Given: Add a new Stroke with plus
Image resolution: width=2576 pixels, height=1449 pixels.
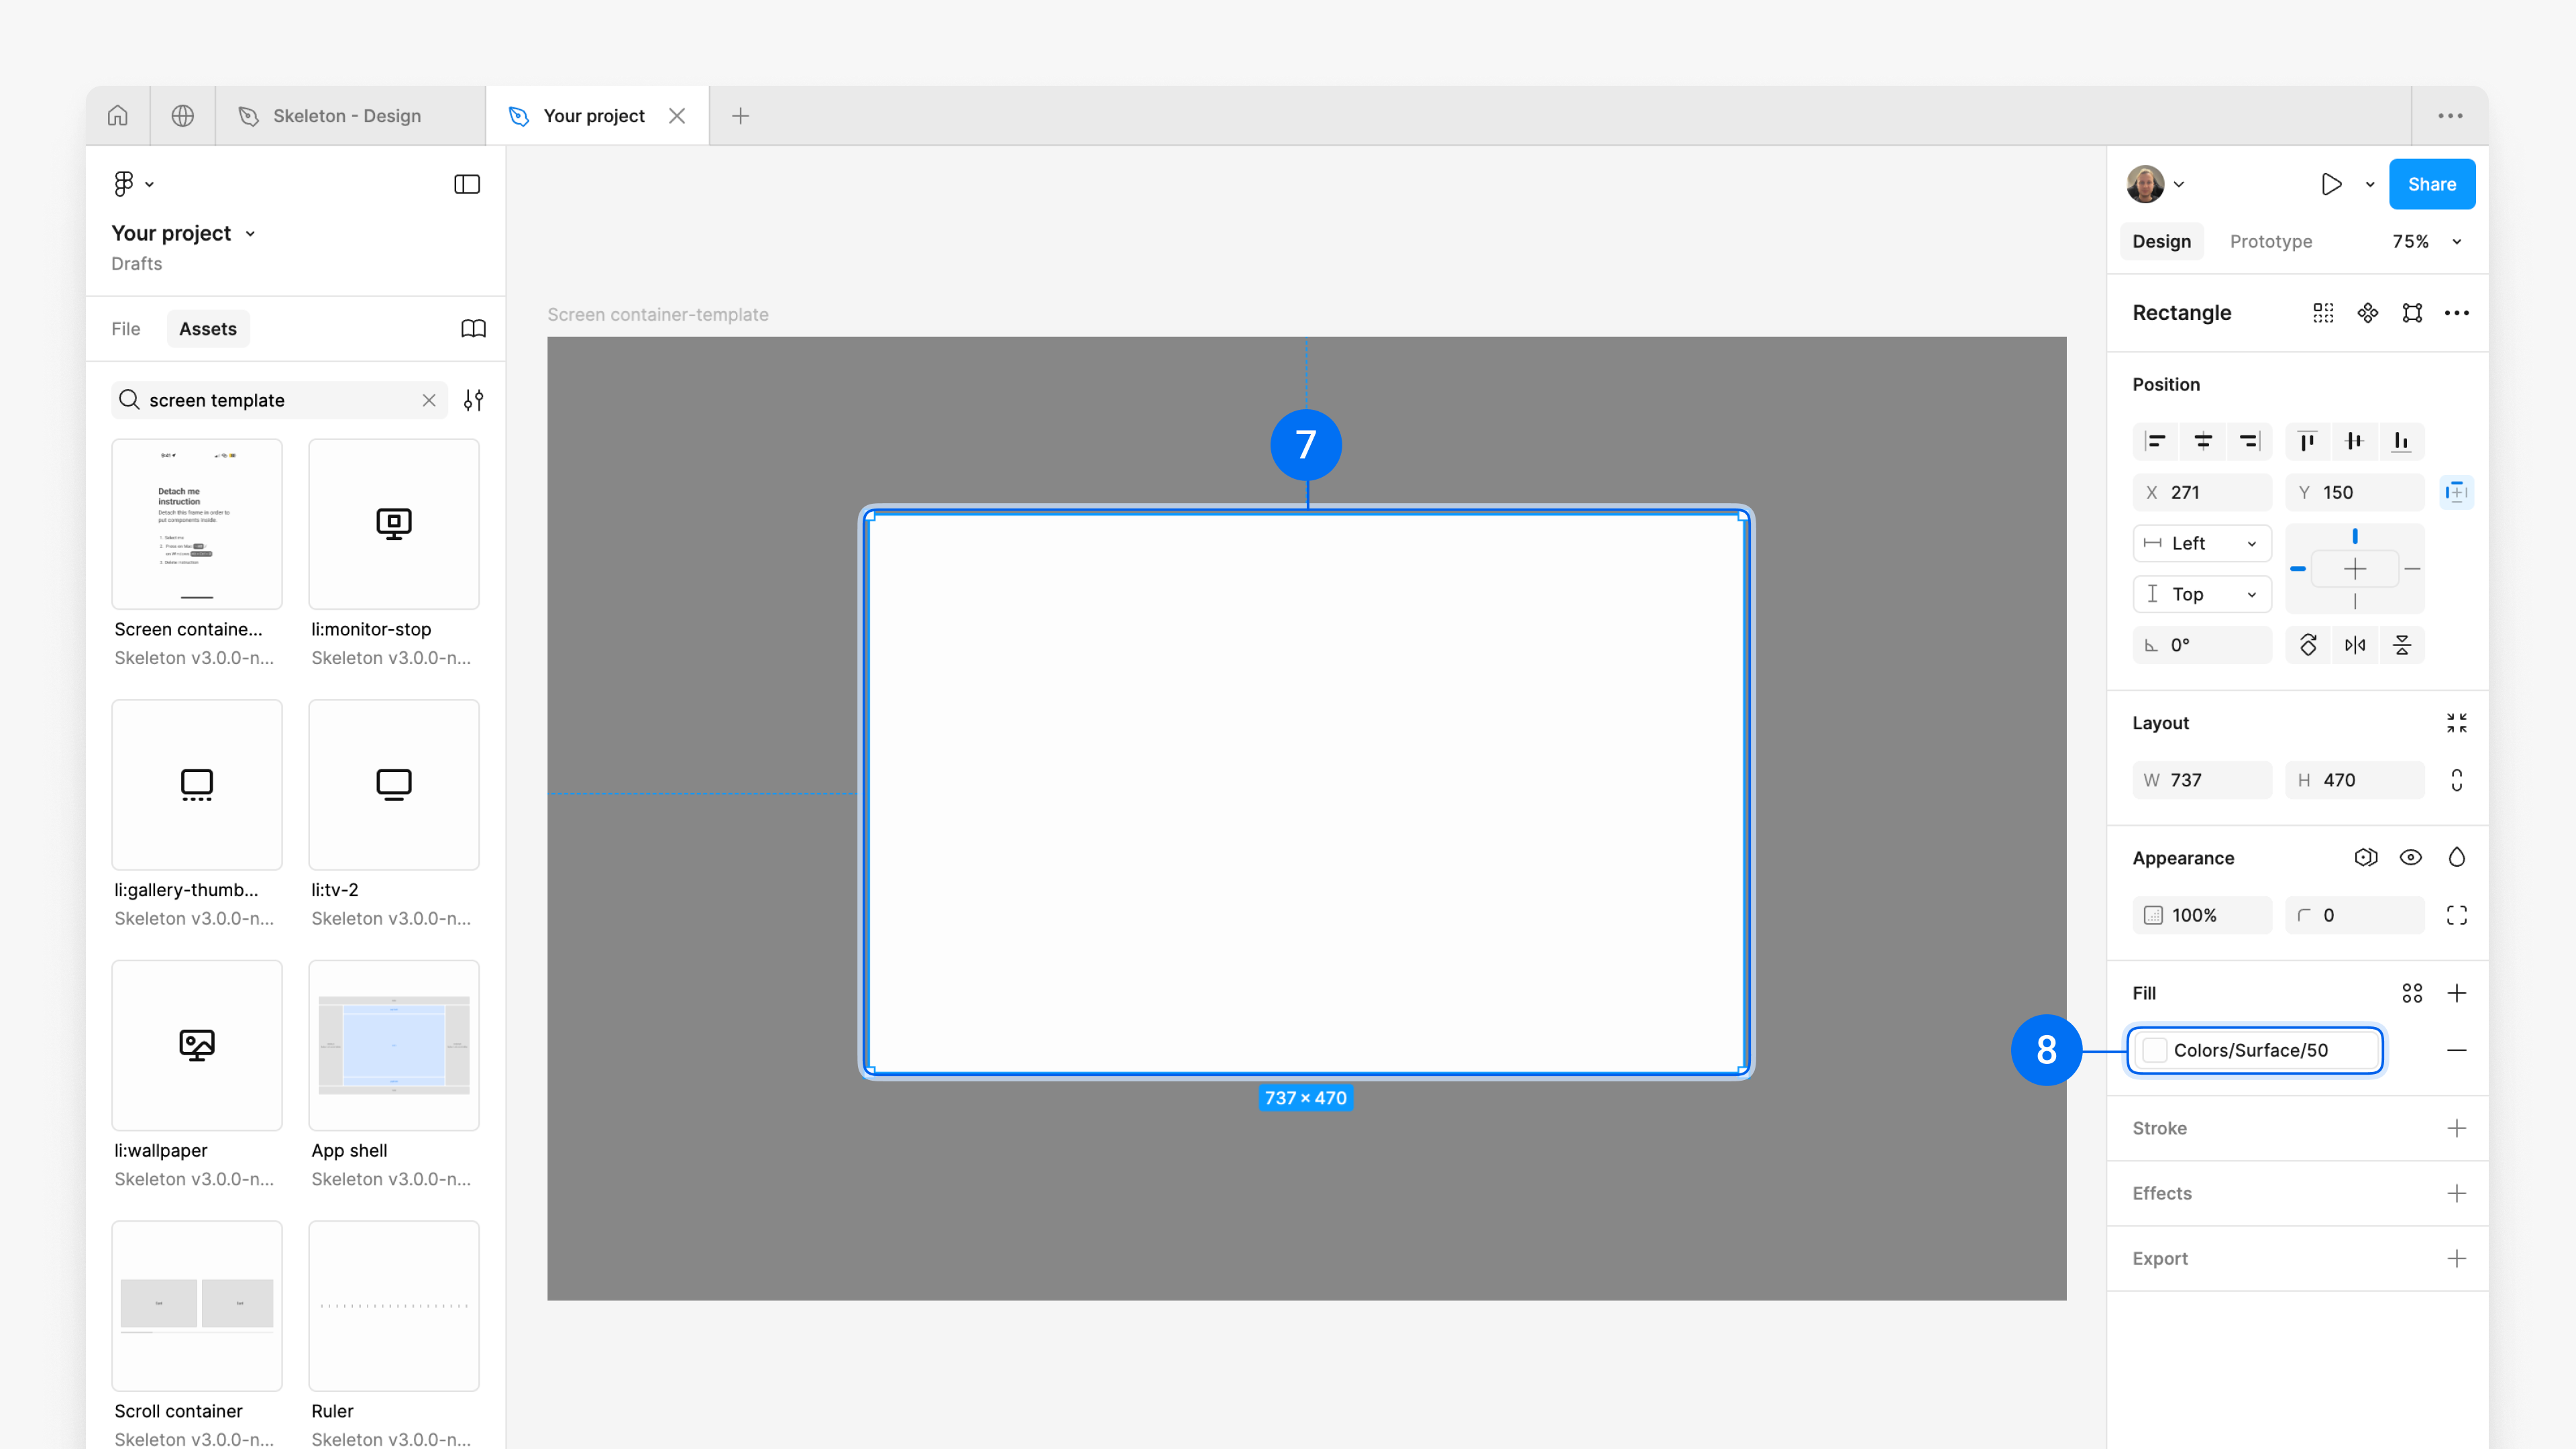Looking at the screenshot, I should pyautogui.click(x=2457, y=1128).
